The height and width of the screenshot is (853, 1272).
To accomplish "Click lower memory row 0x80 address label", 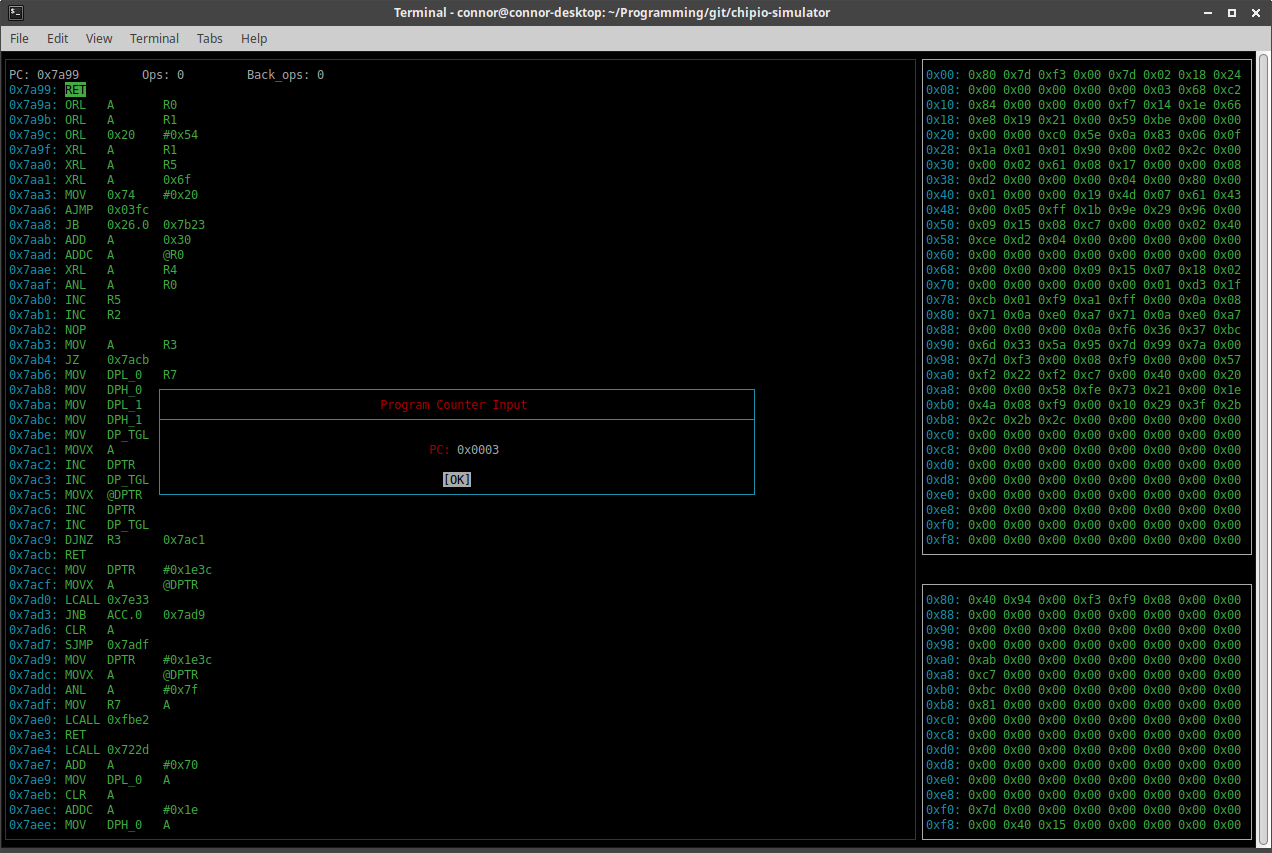I will point(943,600).
